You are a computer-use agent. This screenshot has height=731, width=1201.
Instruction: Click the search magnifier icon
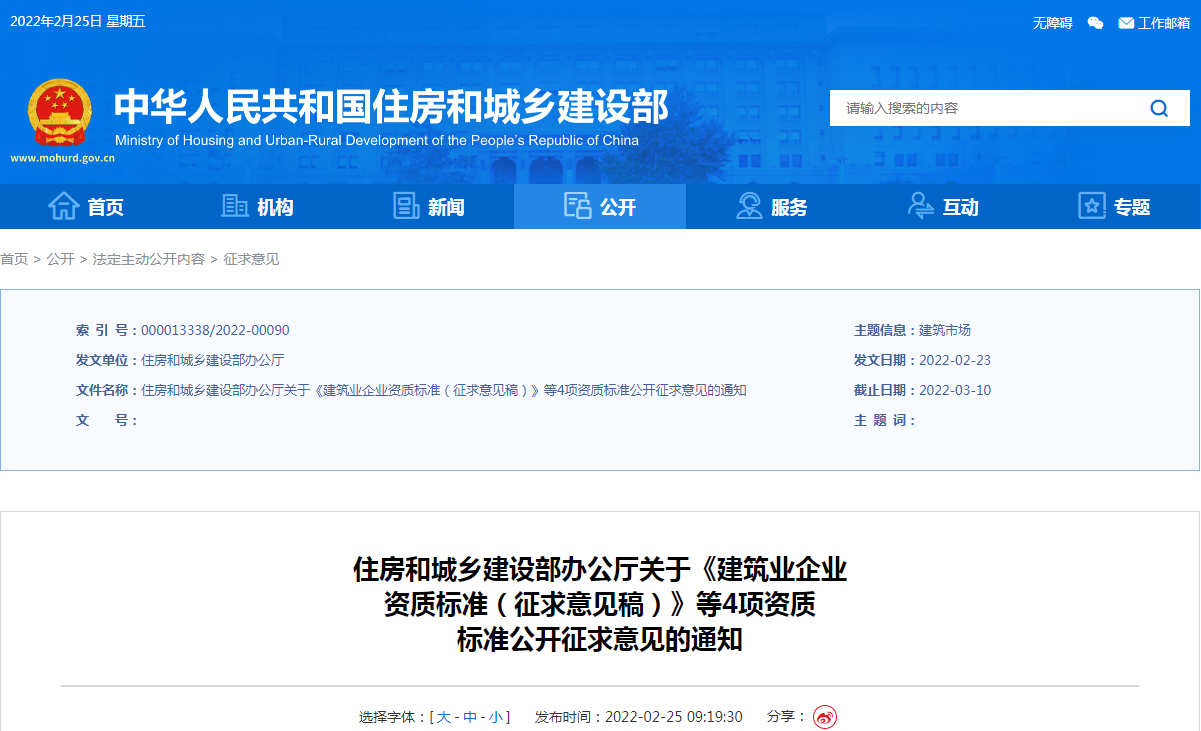(x=1159, y=108)
